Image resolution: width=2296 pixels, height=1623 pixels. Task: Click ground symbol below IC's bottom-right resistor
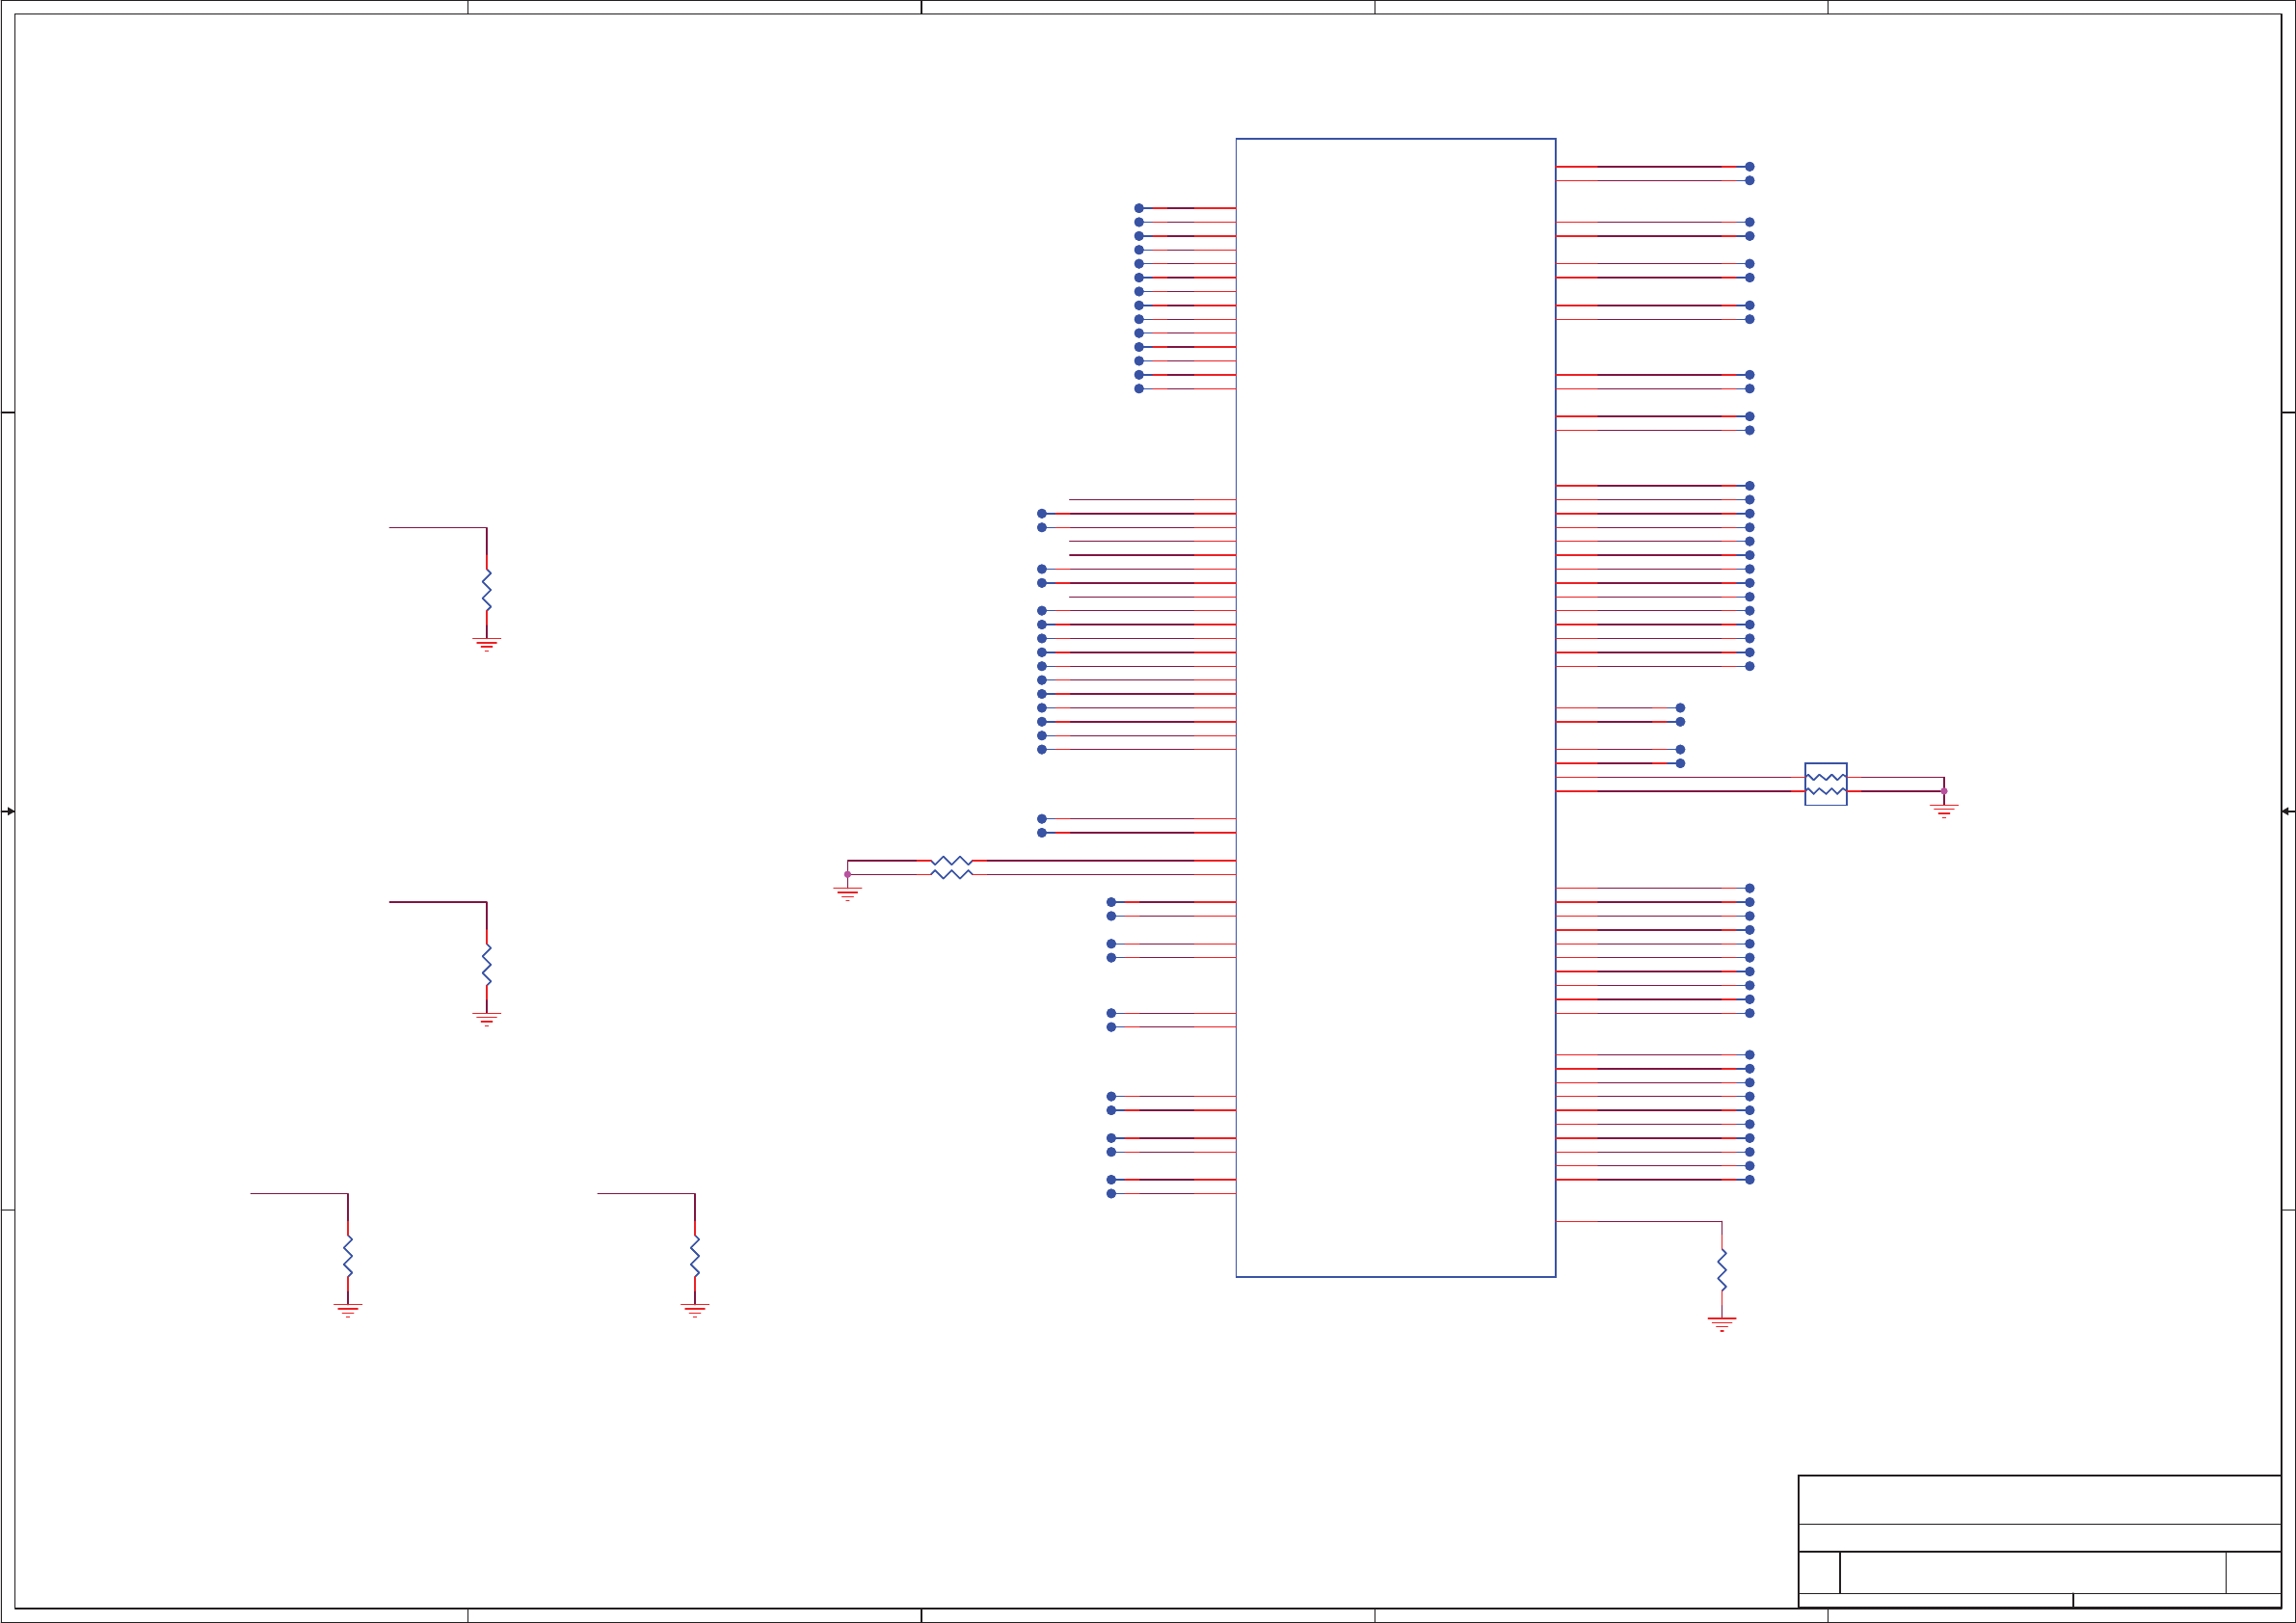coord(1722,1324)
